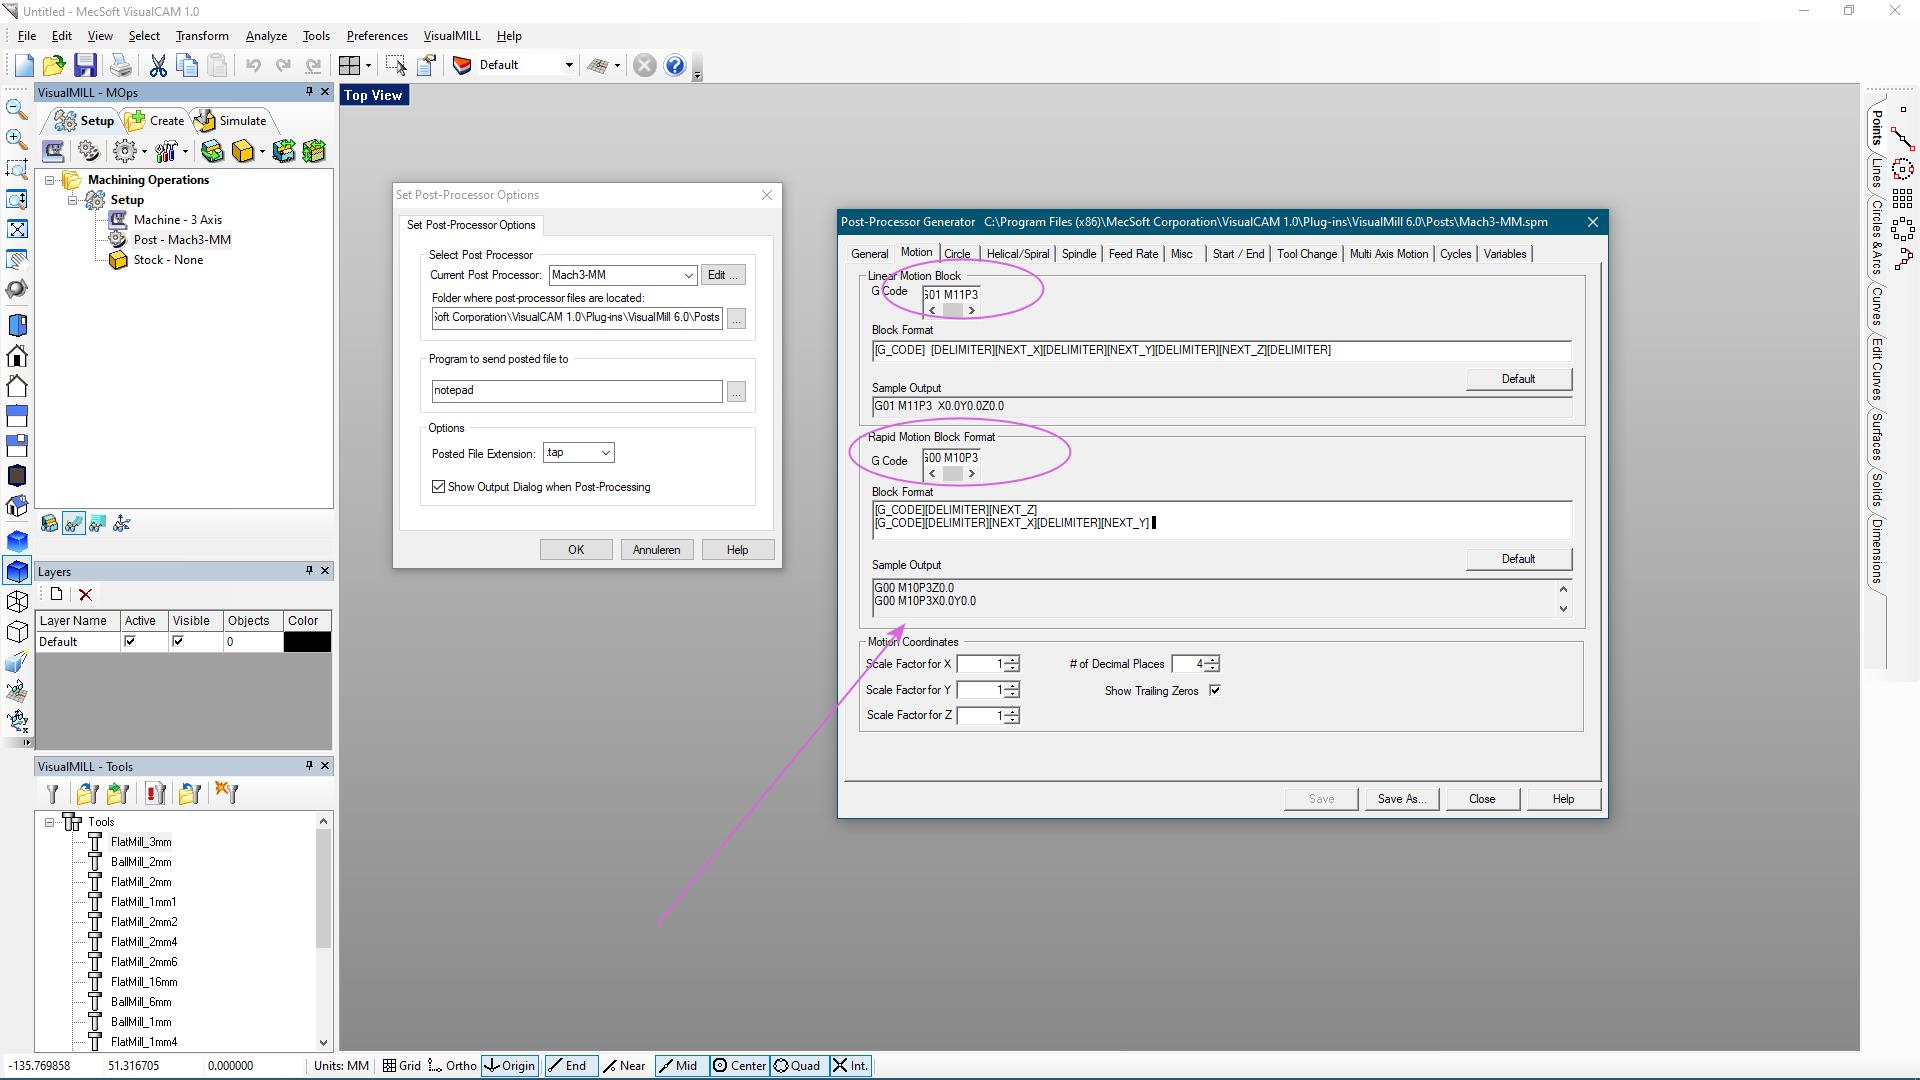This screenshot has height=1080, width=1920.
Task: Save file with the floppy disk icon
Action: (x=85, y=66)
